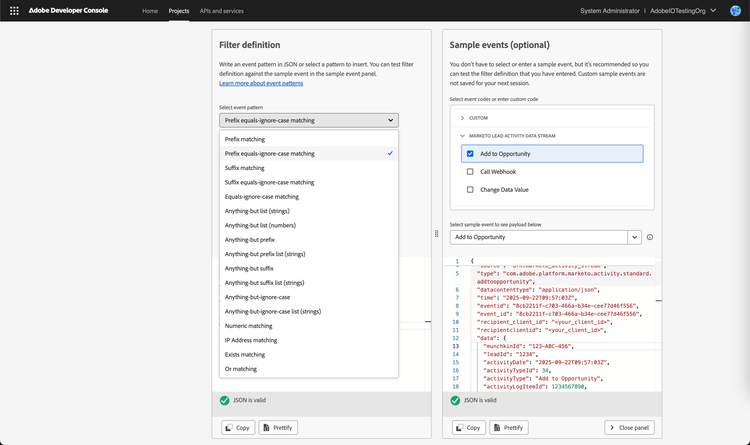Click the Close panel button
Screen dimensions: 750x445
point(629,427)
